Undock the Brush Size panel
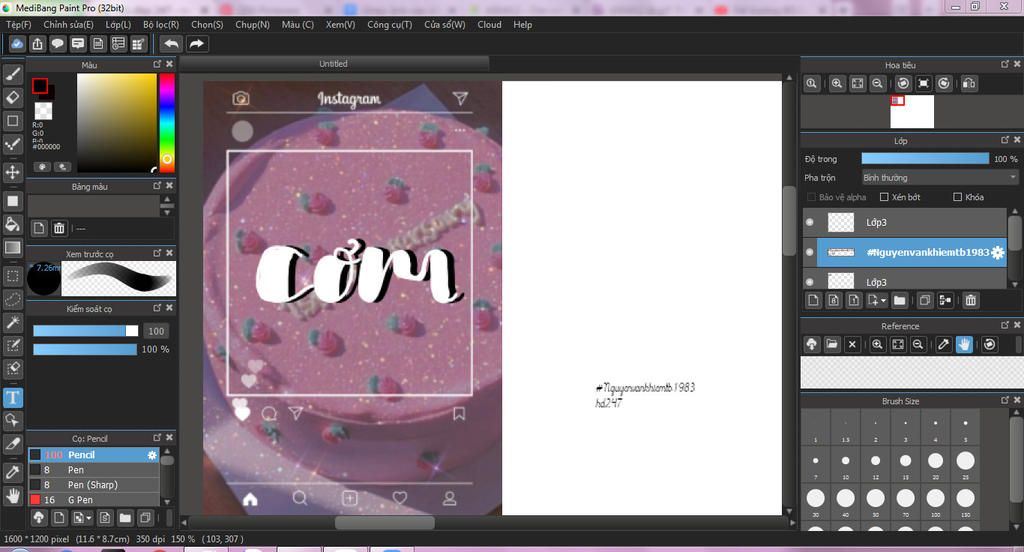Viewport: 1024px width, 552px height. (1005, 400)
